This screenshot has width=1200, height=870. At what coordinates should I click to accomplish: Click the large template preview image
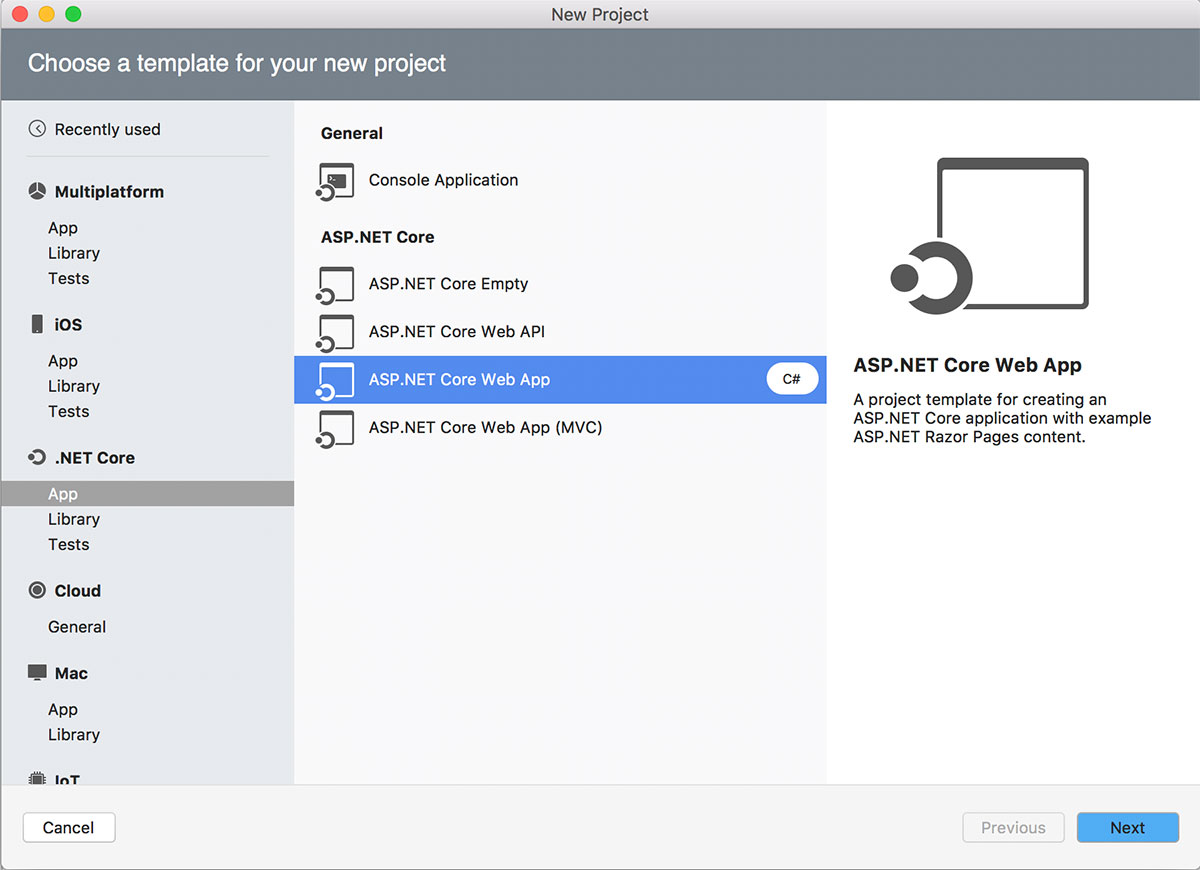coord(989,235)
